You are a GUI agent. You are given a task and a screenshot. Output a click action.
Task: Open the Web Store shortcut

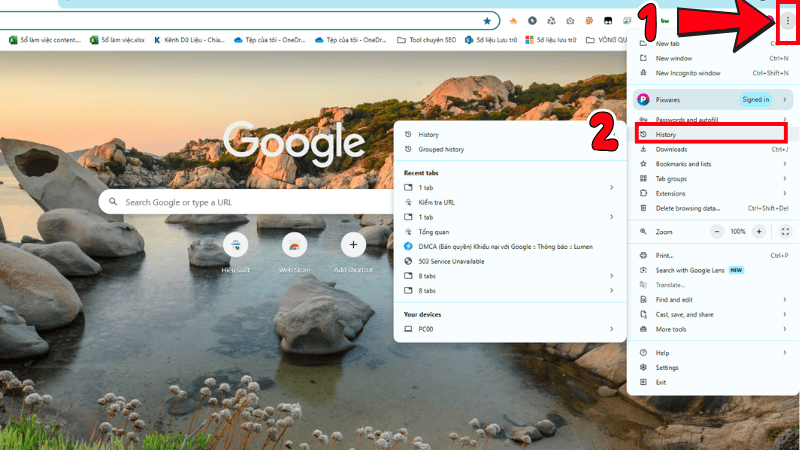[x=293, y=244]
